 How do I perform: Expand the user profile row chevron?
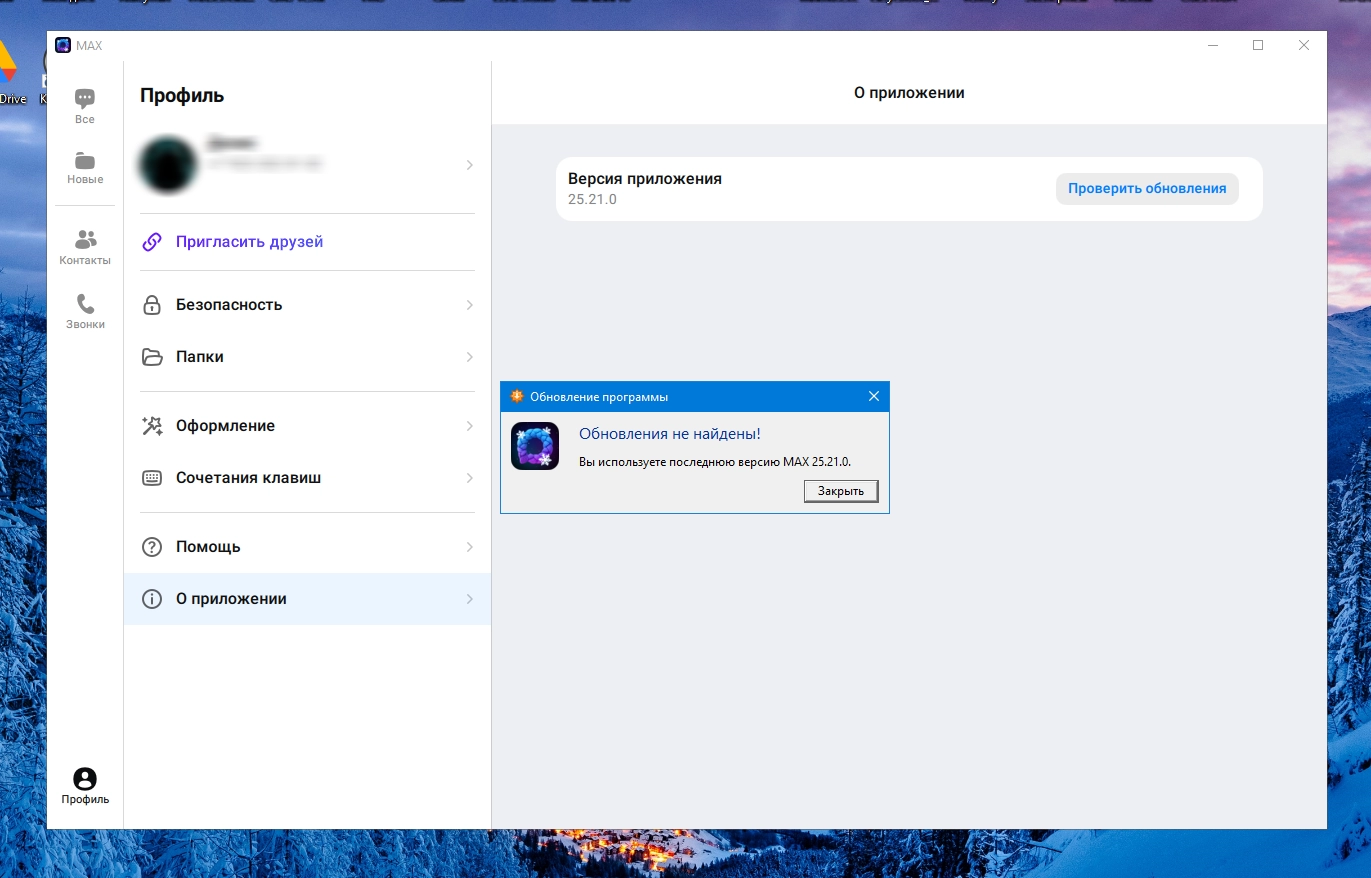coord(470,165)
